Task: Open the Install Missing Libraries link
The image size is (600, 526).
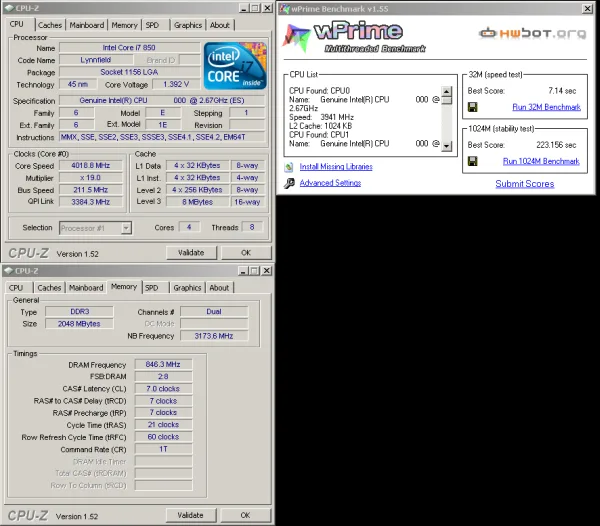Action: (x=336, y=167)
